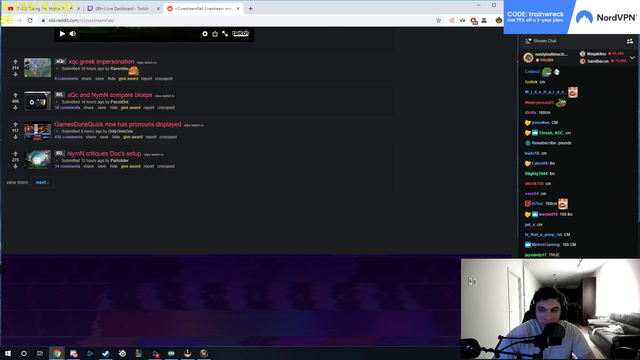Open a new browser tab
This screenshot has width=640, height=360.
tap(251, 9)
